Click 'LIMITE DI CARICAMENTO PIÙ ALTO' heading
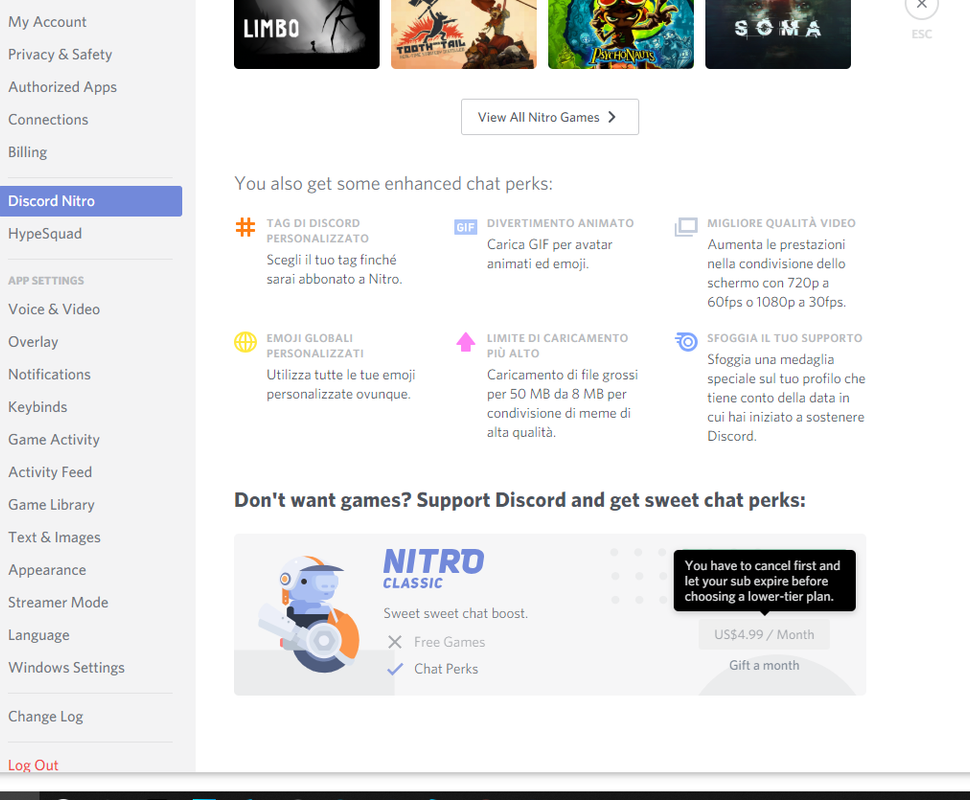Image resolution: width=970 pixels, height=800 pixels. (x=557, y=346)
